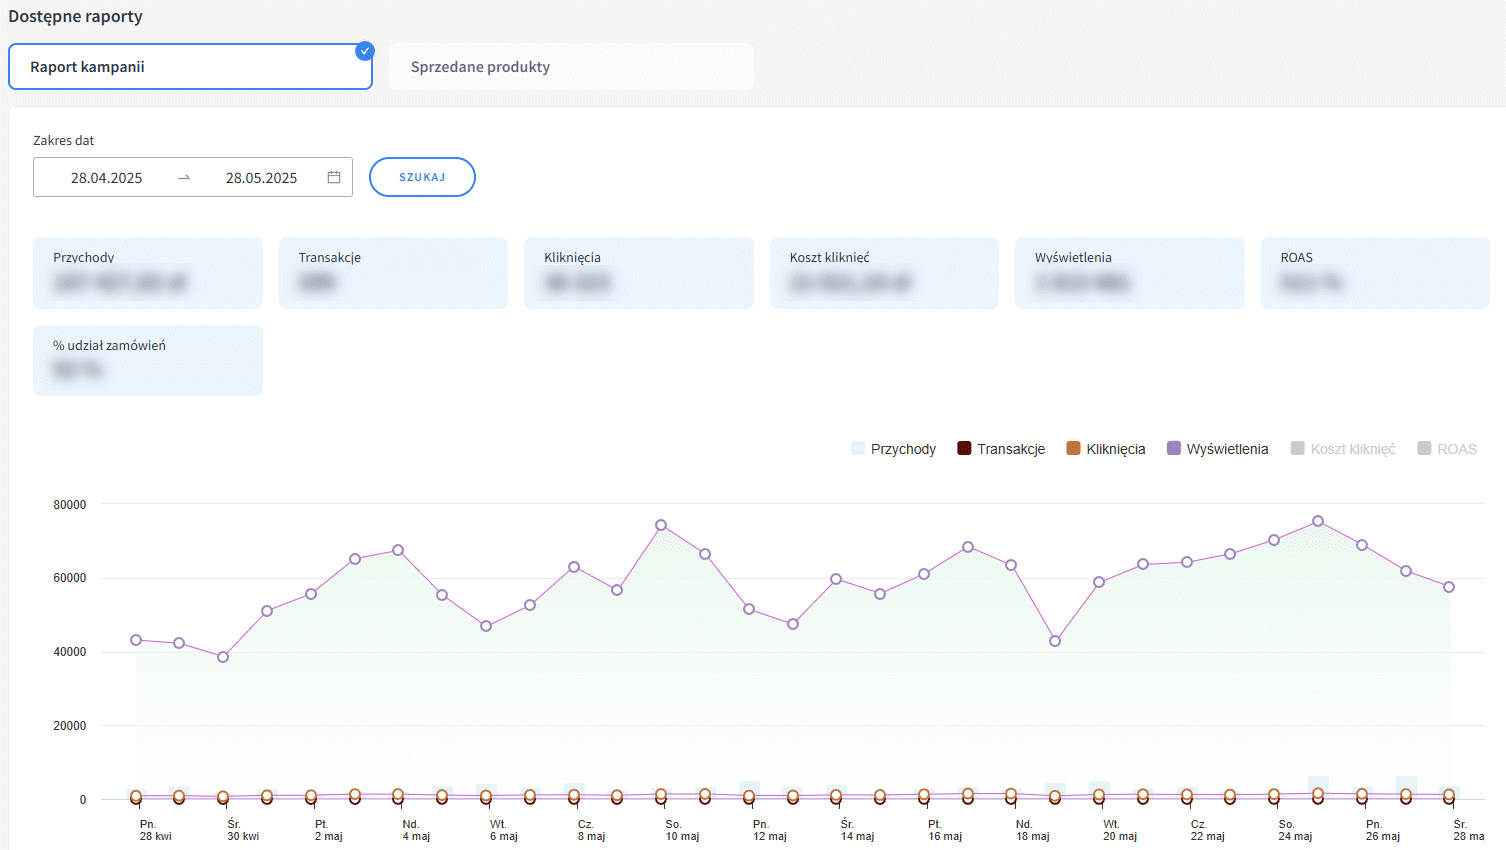The image size is (1506, 850).
Task: Click the 'Dostępne raporty' heading
Action: [75, 17]
